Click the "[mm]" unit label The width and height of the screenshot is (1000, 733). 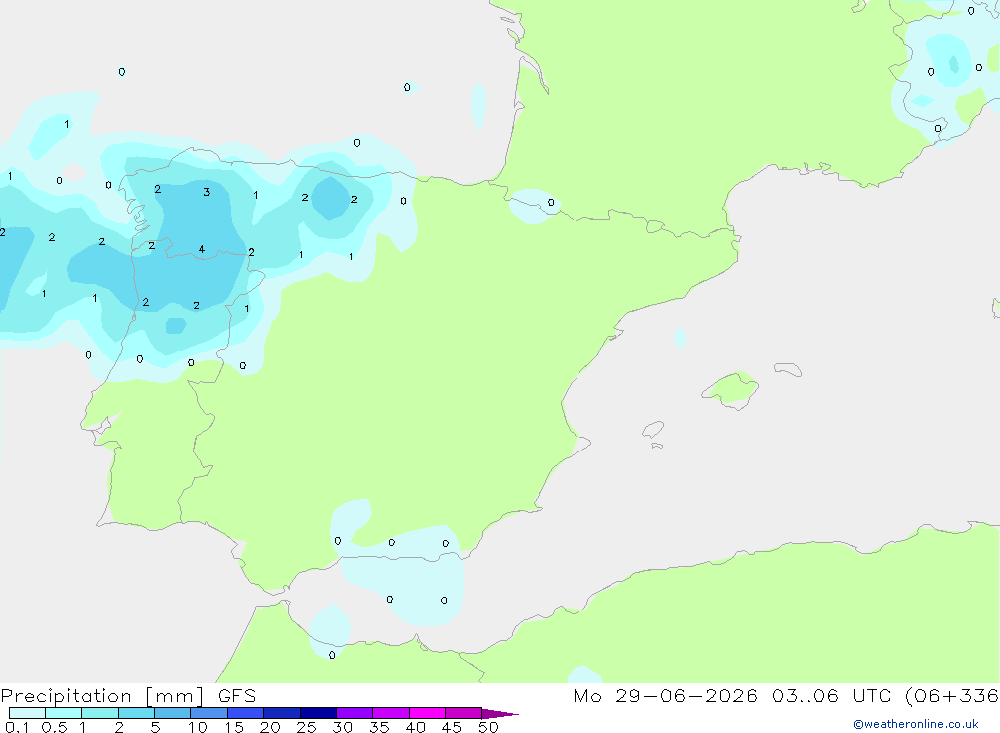pyautogui.click(x=174, y=696)
